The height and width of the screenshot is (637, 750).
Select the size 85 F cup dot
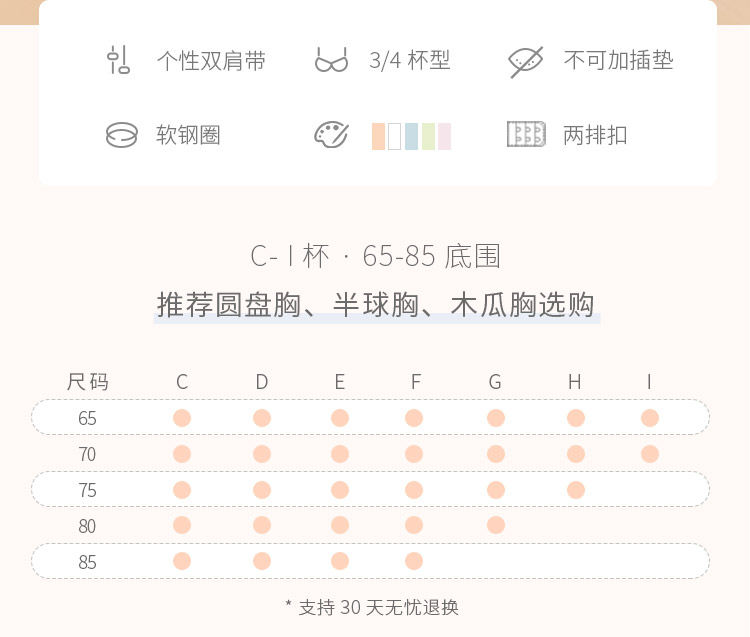(x=414, y=561)
